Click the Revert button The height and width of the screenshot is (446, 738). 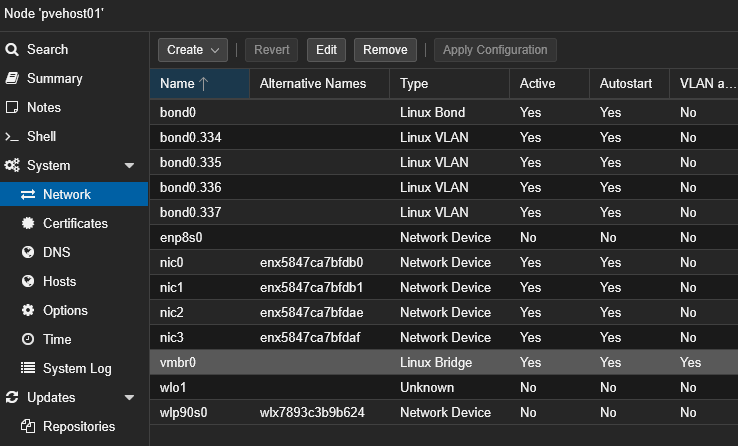click(272, 50)
